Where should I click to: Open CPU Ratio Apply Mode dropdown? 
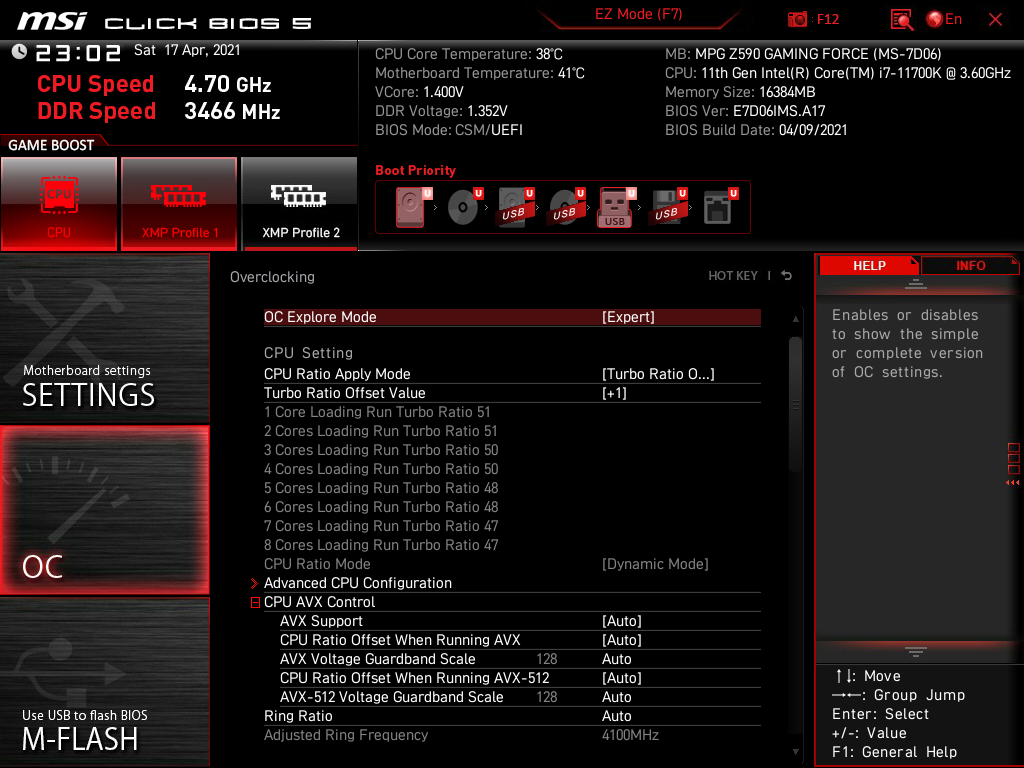pyautogui.click(x=512, y=374)
